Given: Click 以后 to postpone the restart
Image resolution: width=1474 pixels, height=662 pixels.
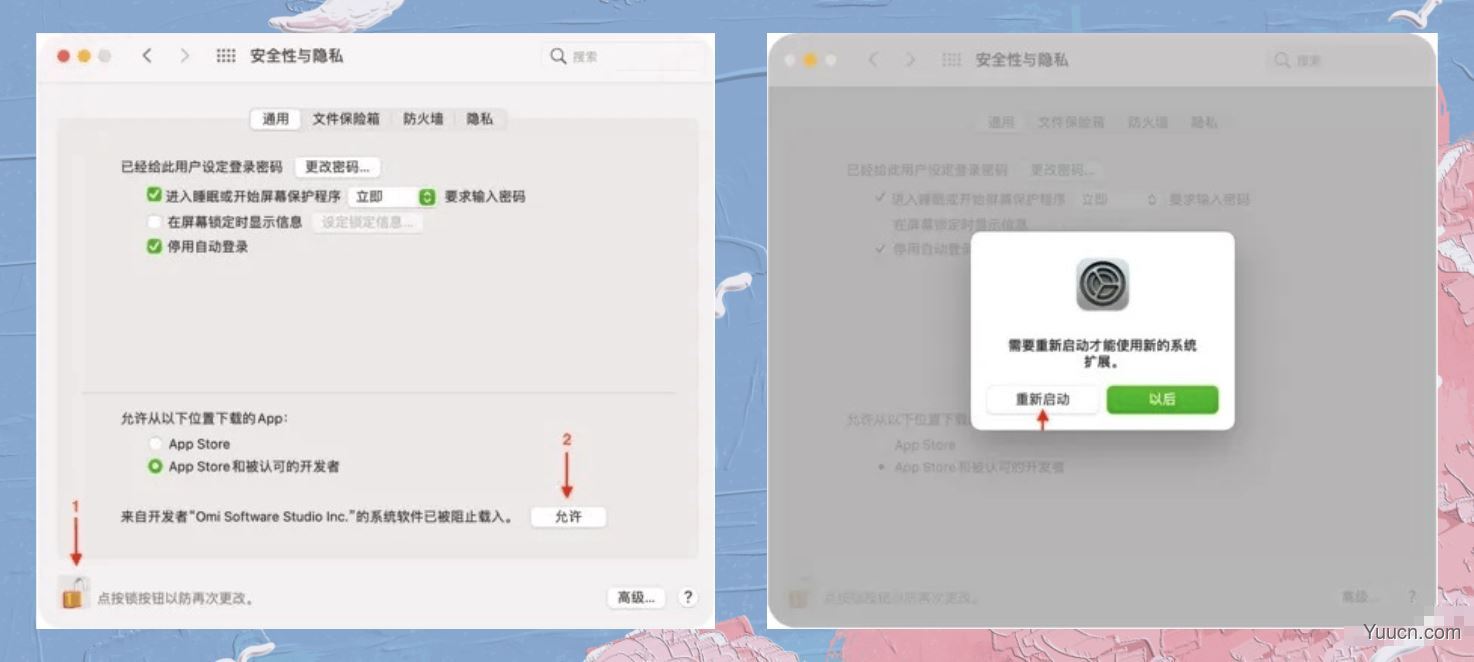Looking at the screenshot, I should coord(1162,398).
